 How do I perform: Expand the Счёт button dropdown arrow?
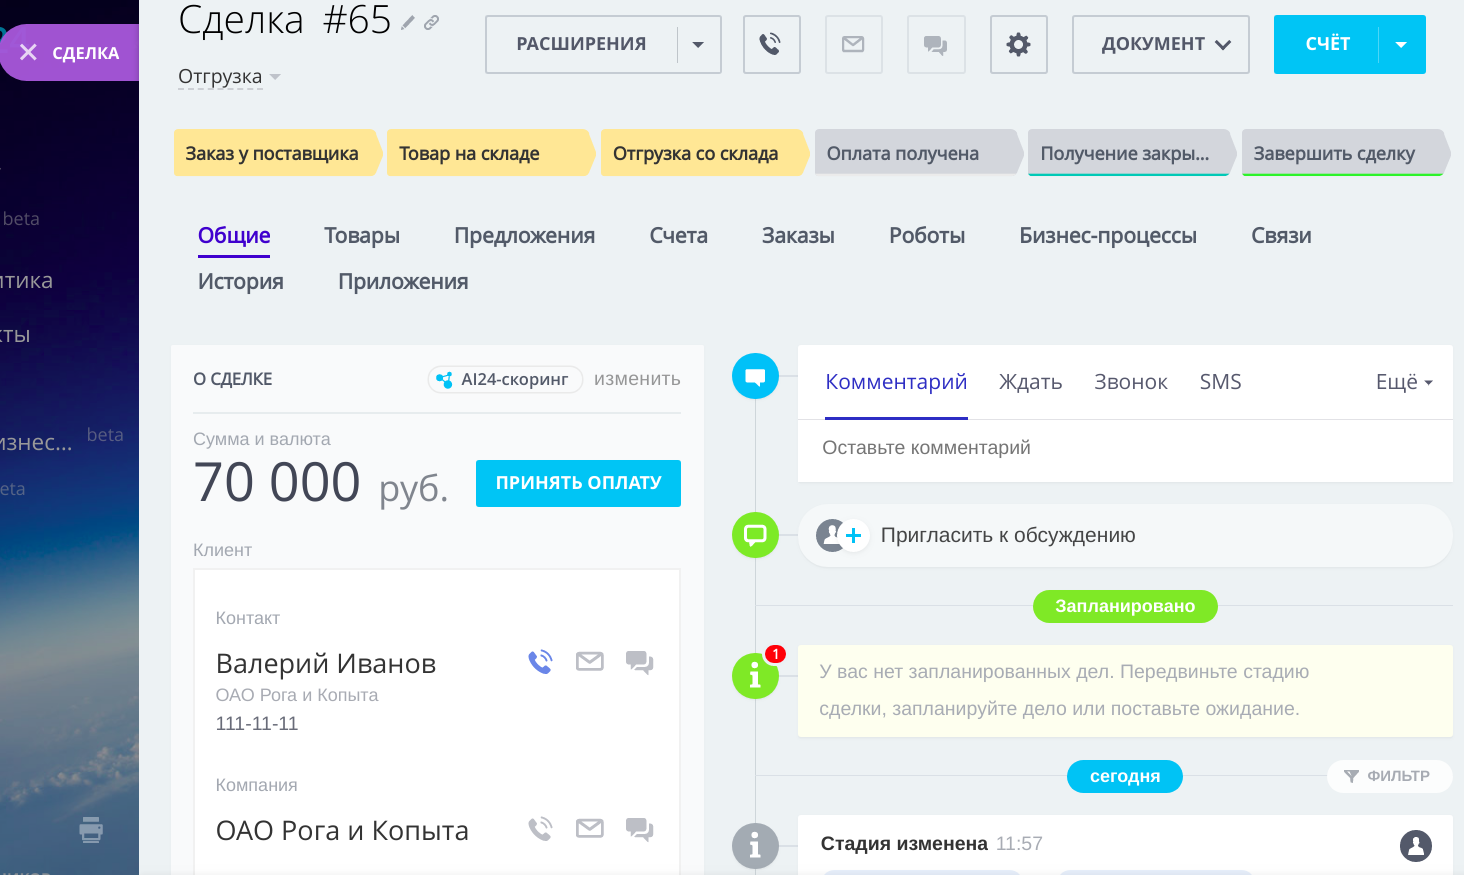(x=1401, y=45)
